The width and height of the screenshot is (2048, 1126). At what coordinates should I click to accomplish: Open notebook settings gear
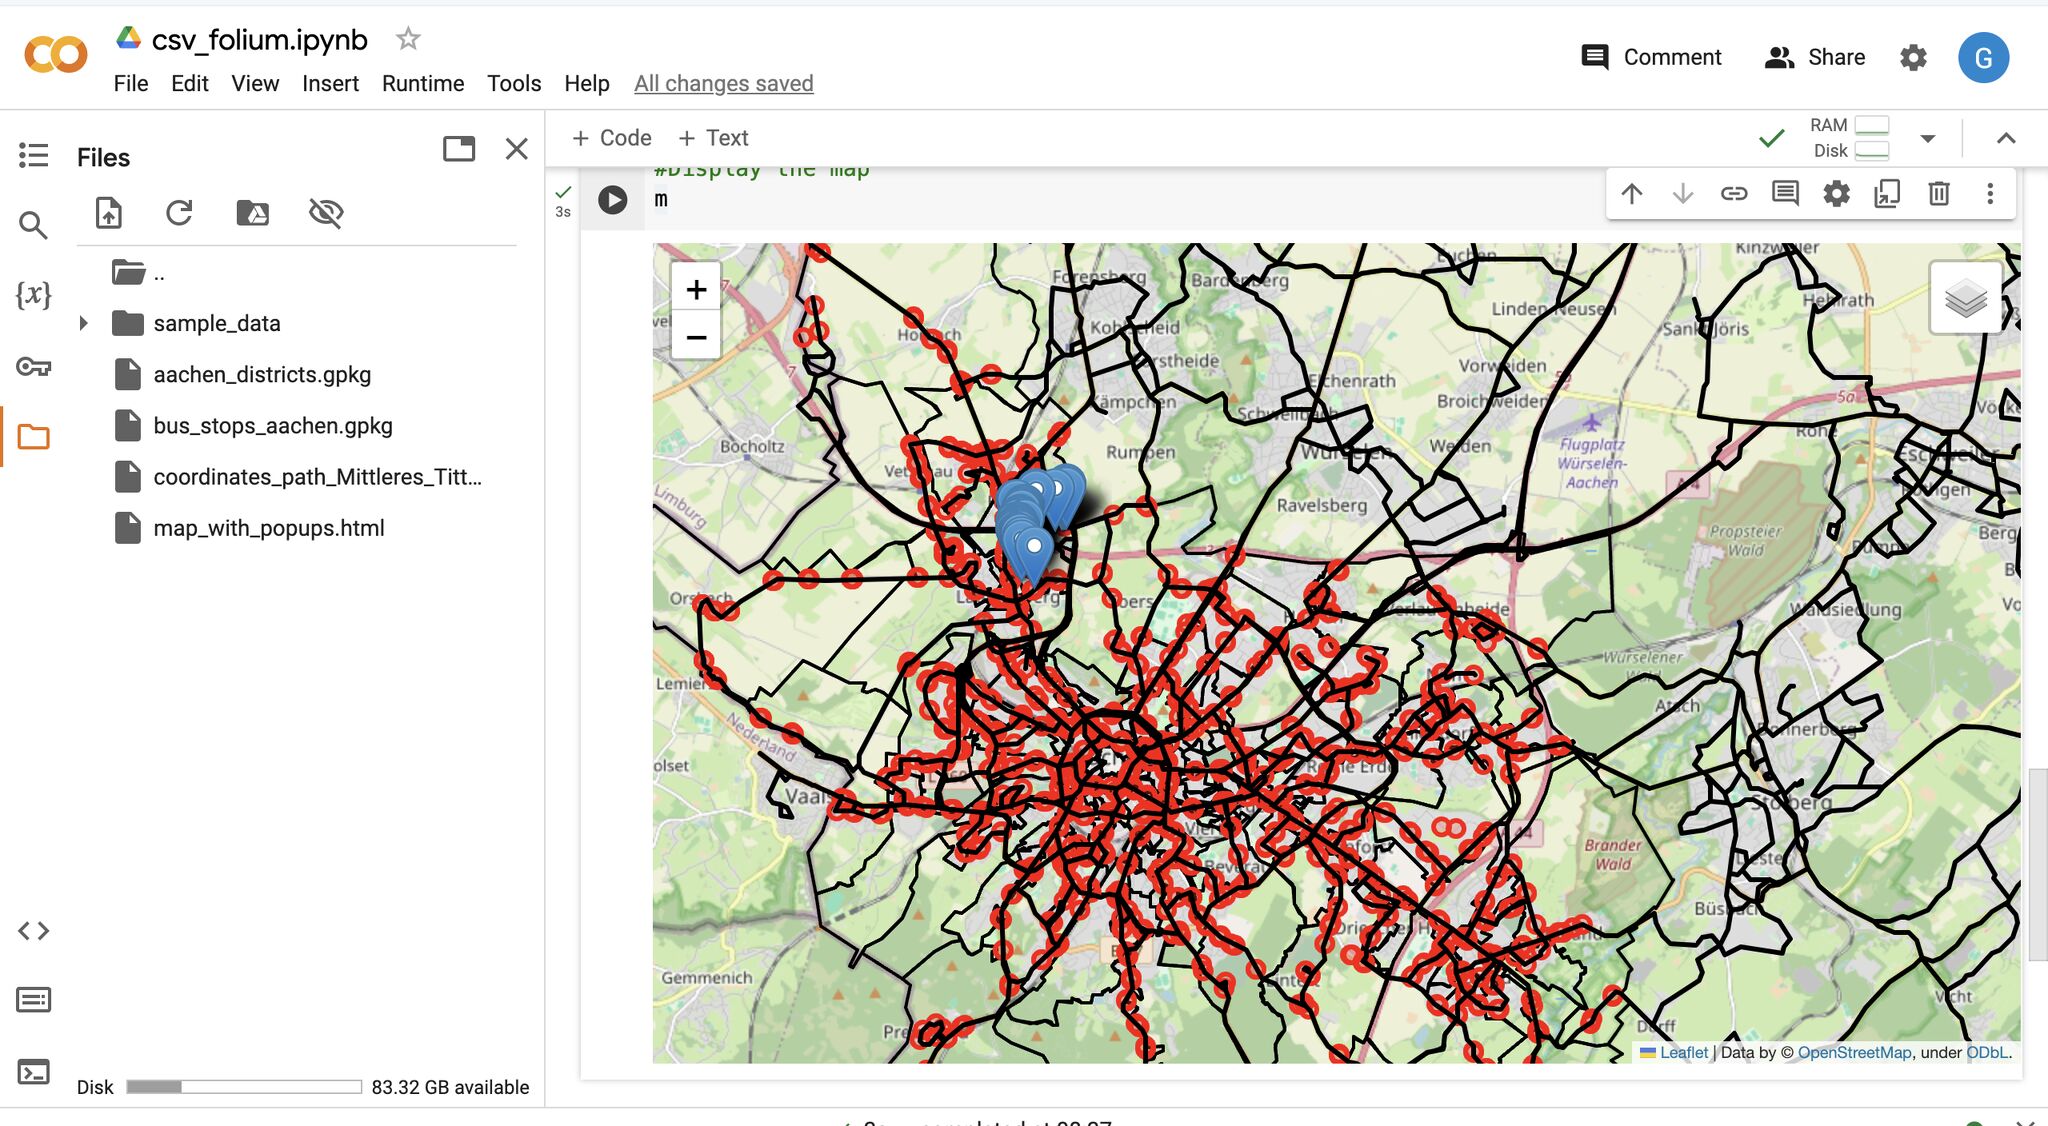[x=1913, y=57]
